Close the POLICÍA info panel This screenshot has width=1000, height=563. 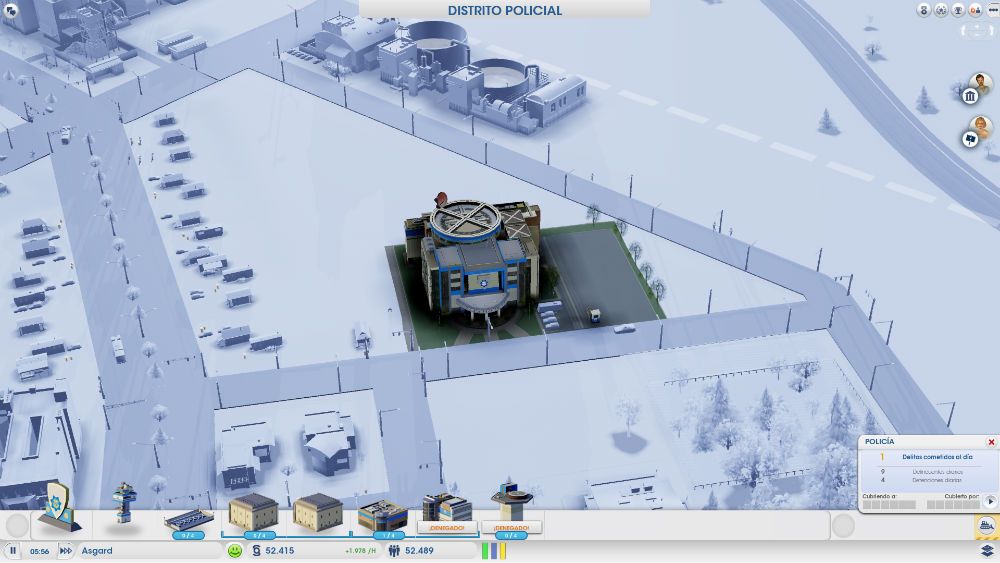coord(991,442)
